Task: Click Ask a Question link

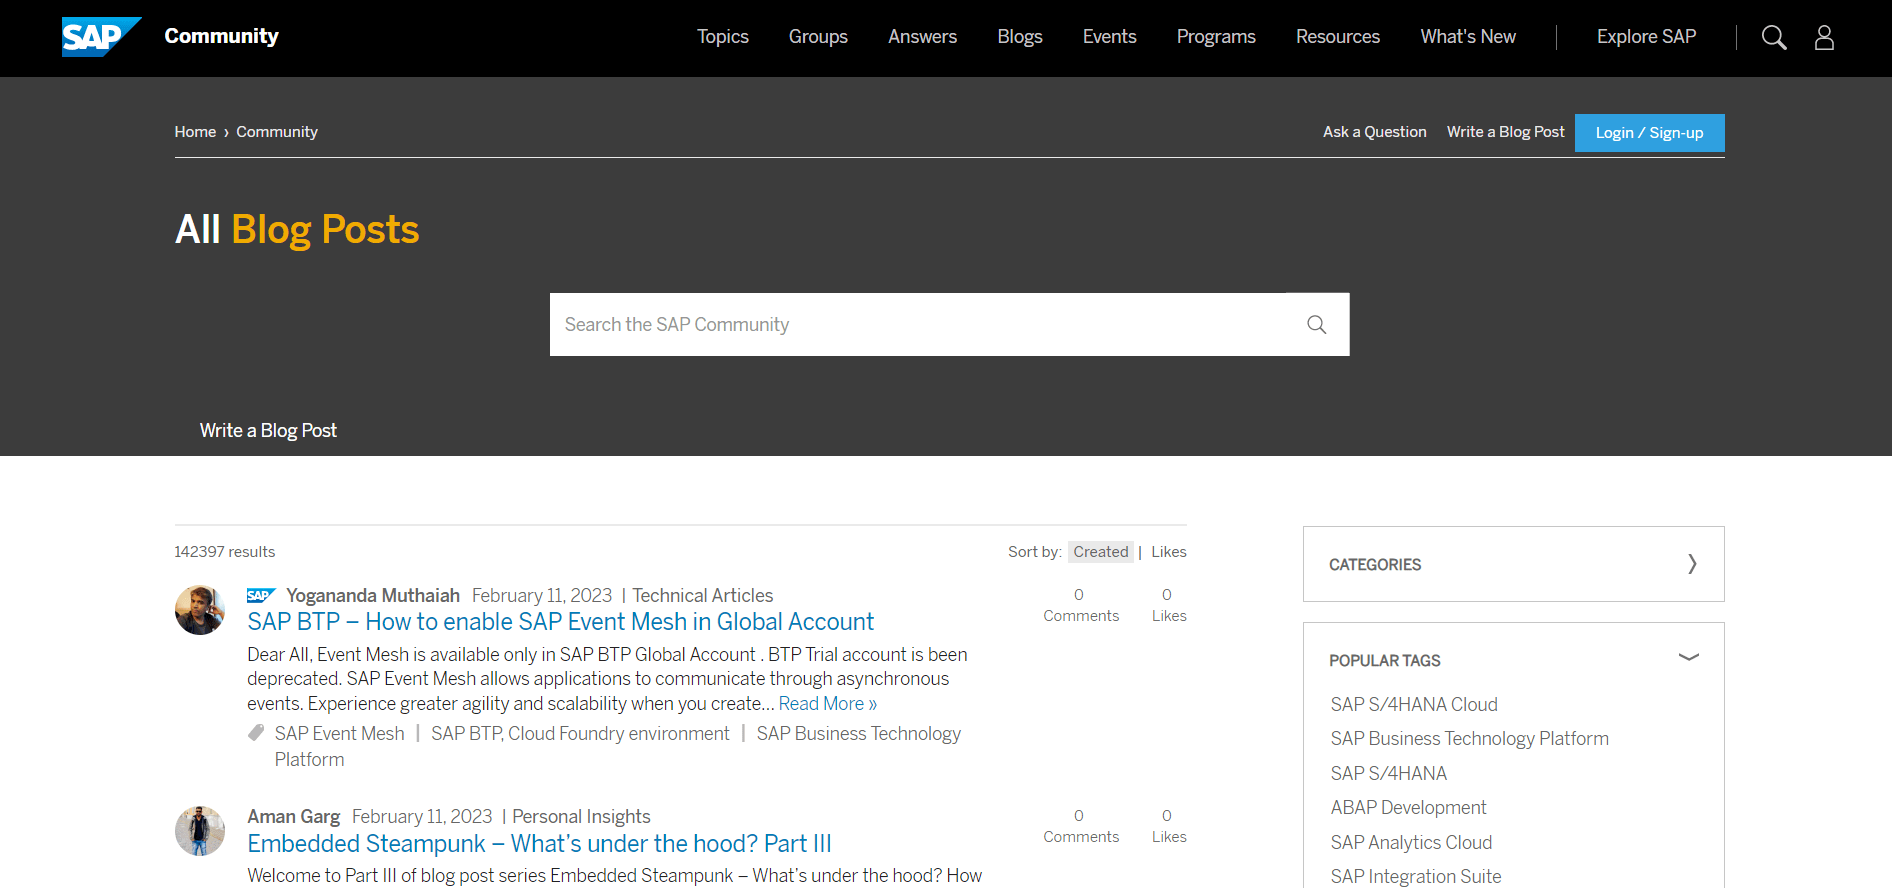Action: pyautogui.click(x=1375, y=132)
